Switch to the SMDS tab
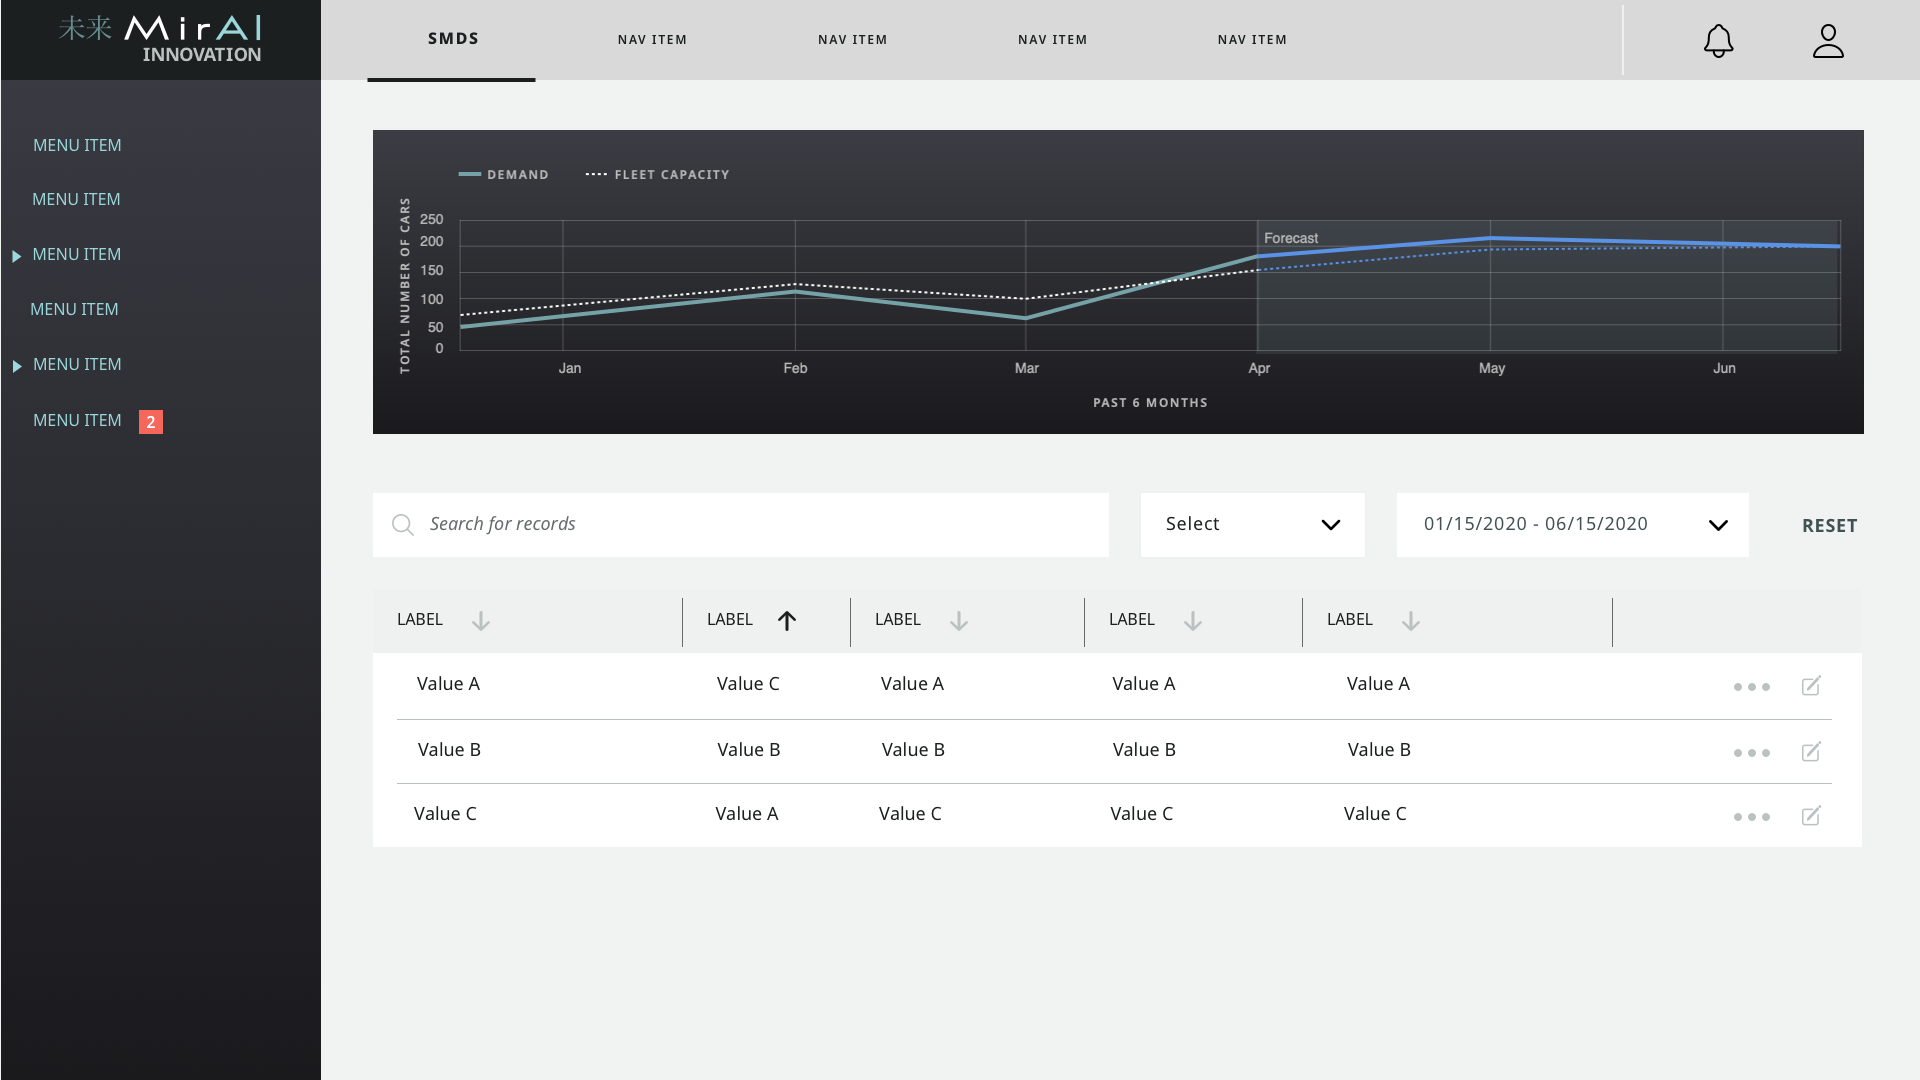1920x1080 pixels. pyautogui.click(x=453, y=39)
